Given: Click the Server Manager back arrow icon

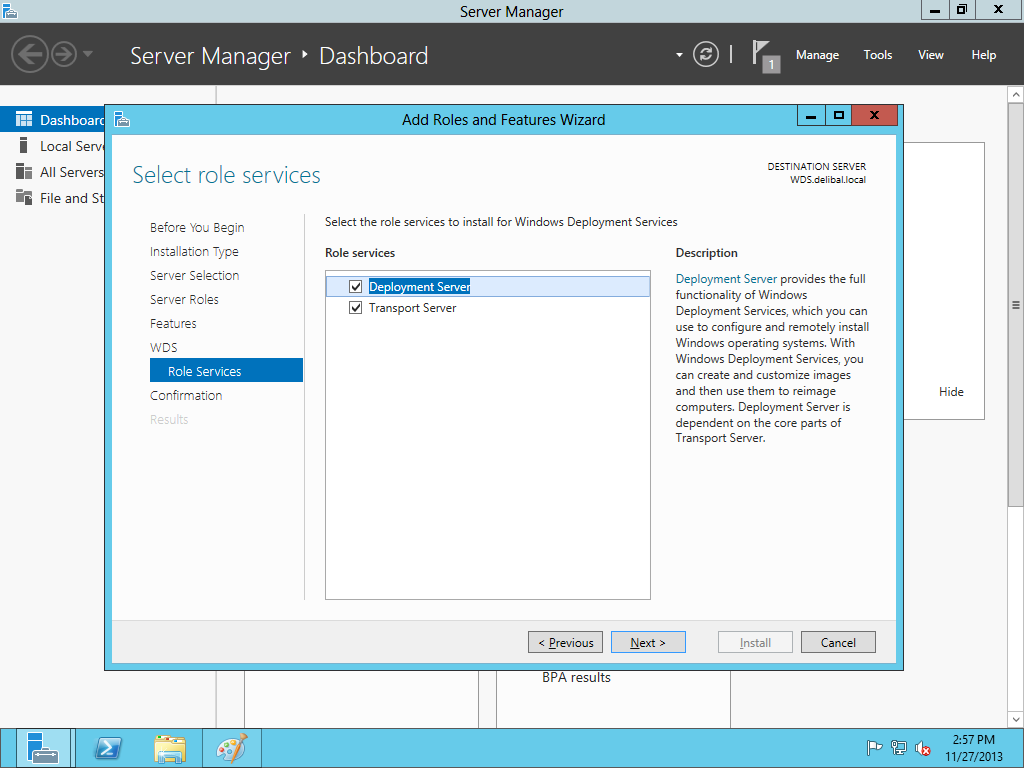Looking at the screenshot, I should pyautogui.click(x=30, y=54).
